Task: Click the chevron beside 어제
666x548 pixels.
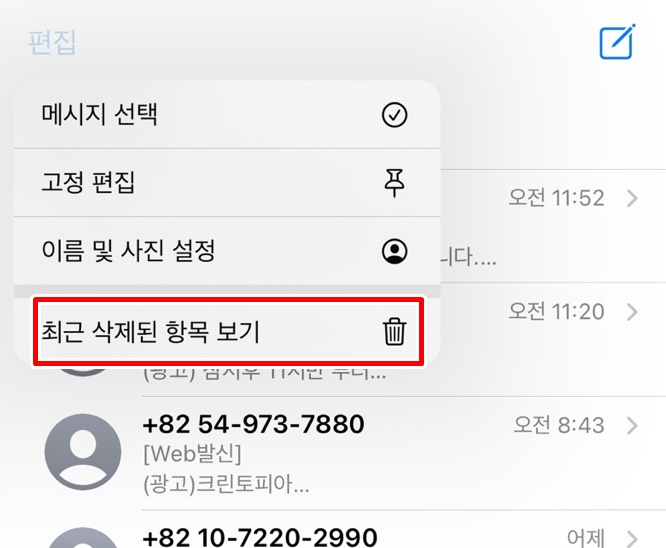Action: 632,539
